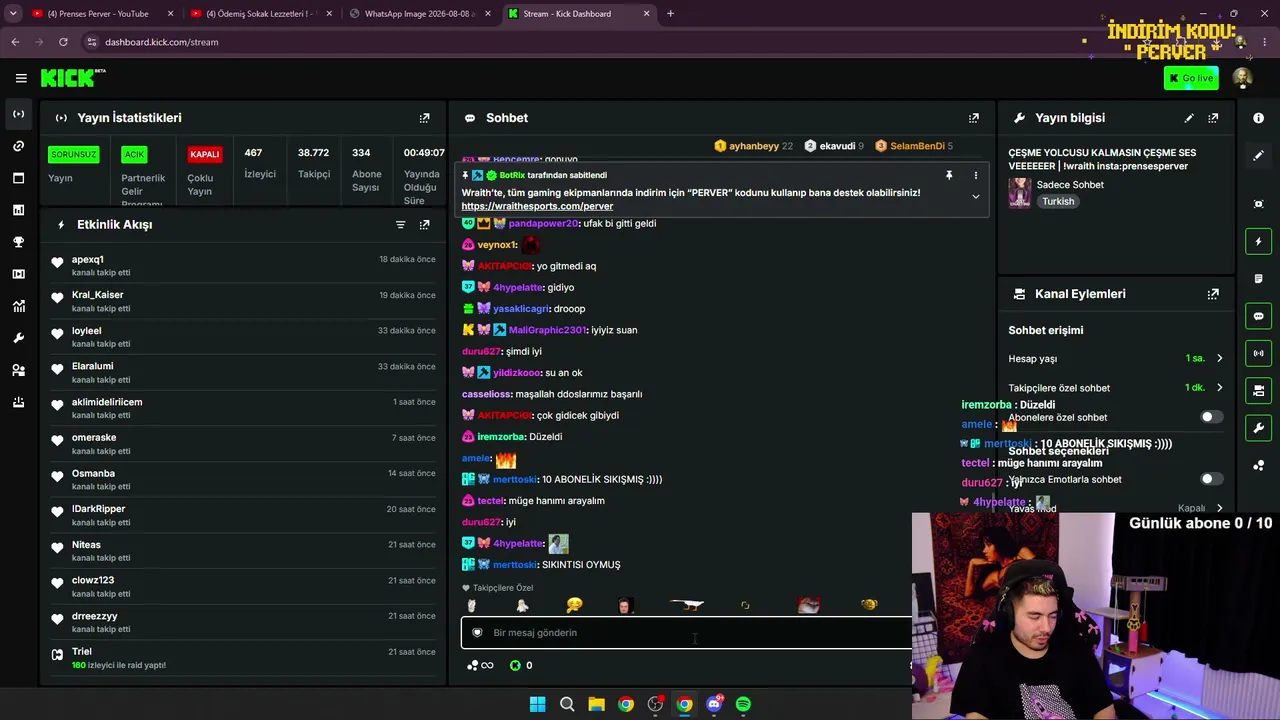Select the Stream - Kick Dashboard tab
The image size is (1280, 720).
coord(580,14)
